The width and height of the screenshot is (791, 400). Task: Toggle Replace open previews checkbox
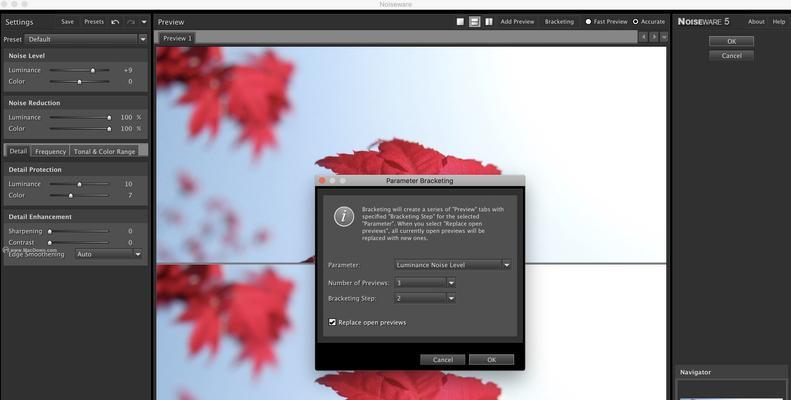(x=332, y=322)
